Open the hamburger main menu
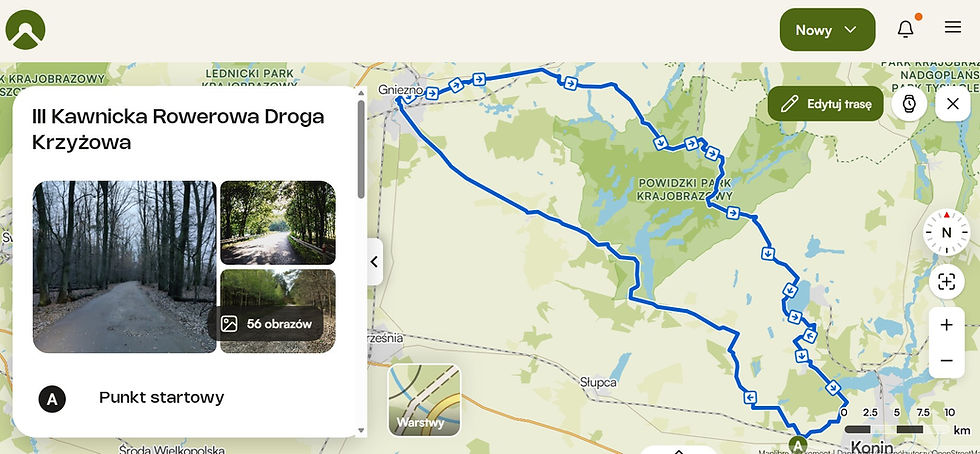 [x=952, y=27]
